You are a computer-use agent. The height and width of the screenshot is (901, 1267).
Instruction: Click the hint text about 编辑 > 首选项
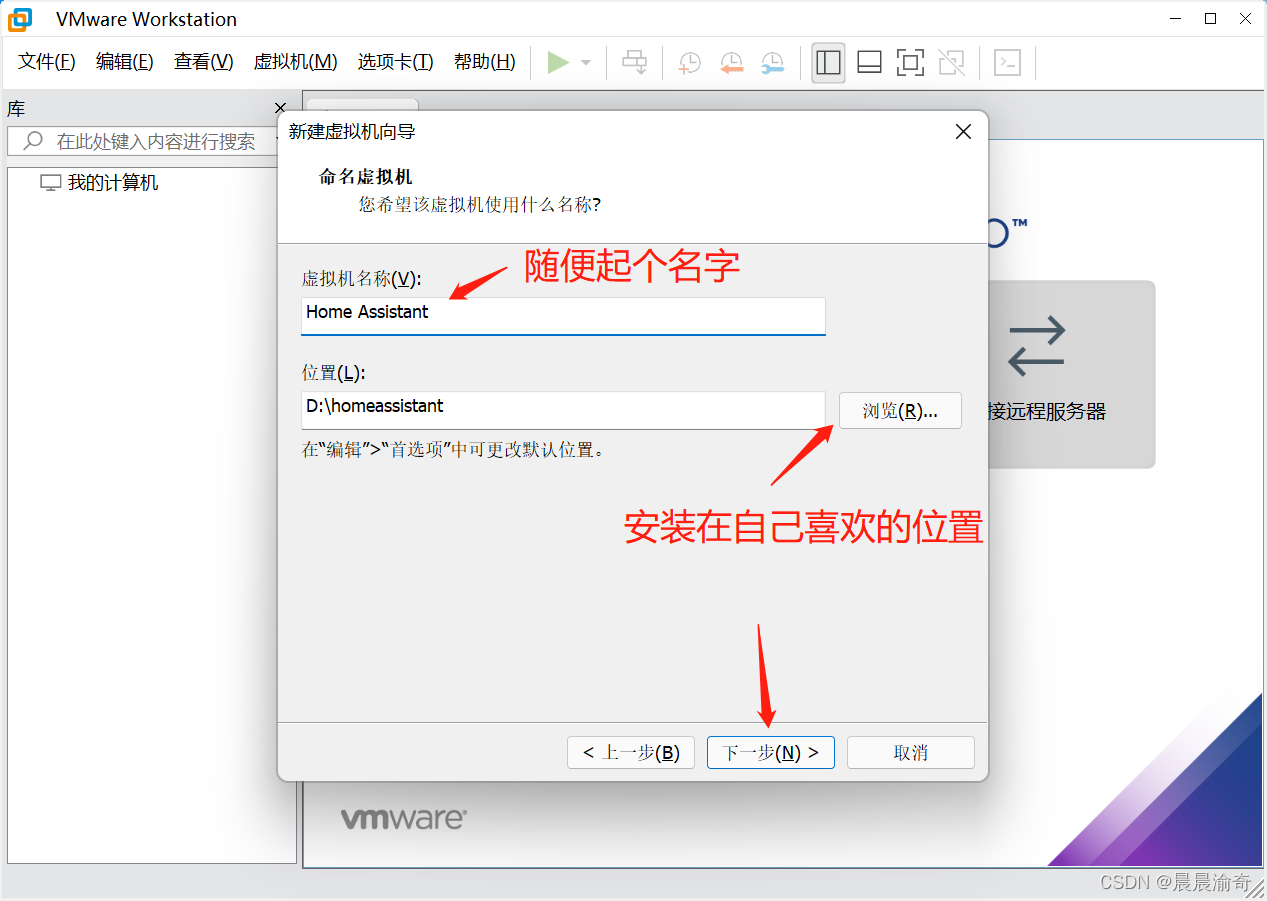(454, 450)
